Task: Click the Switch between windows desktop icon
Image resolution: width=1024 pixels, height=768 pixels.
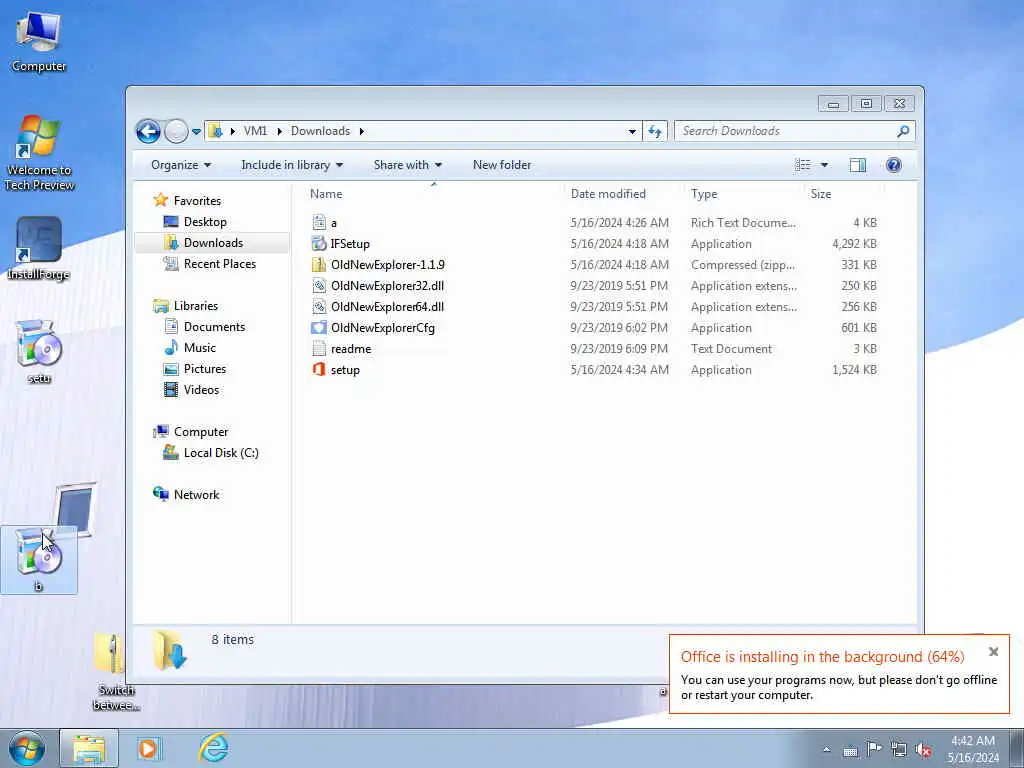Action: tap(116, 671)
